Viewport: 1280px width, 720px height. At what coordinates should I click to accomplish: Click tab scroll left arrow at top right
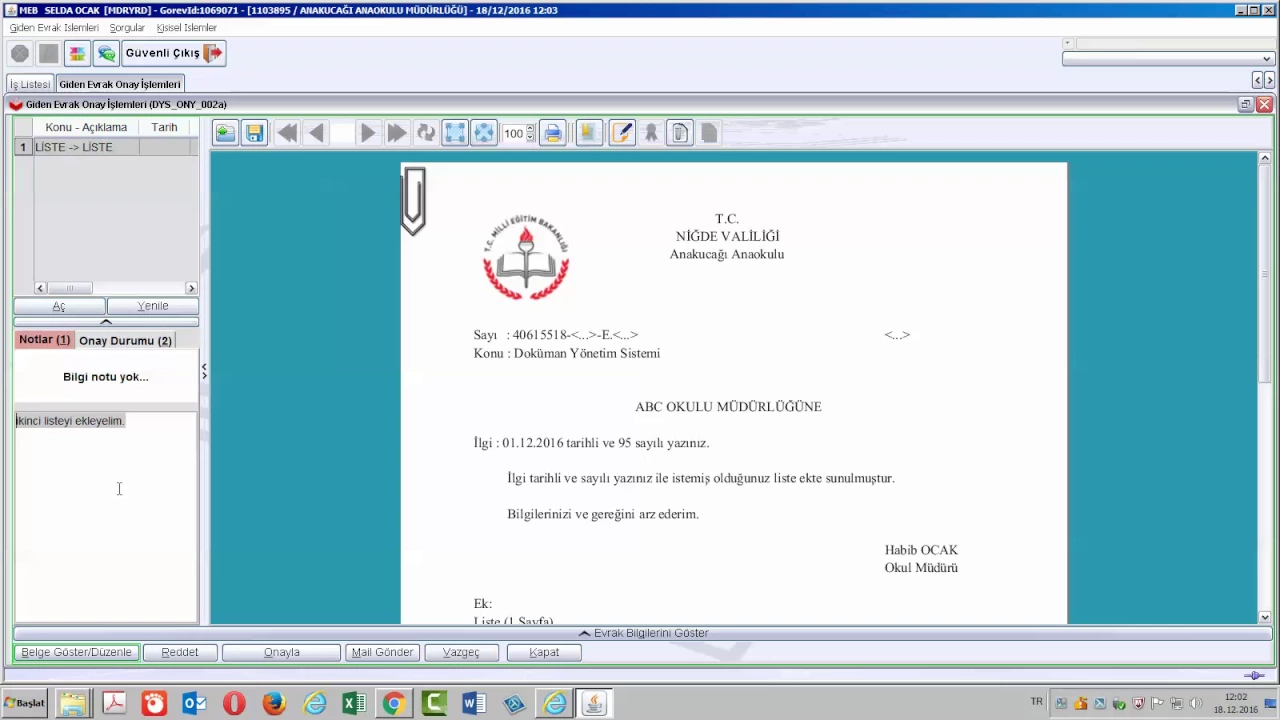point(1257,80)
